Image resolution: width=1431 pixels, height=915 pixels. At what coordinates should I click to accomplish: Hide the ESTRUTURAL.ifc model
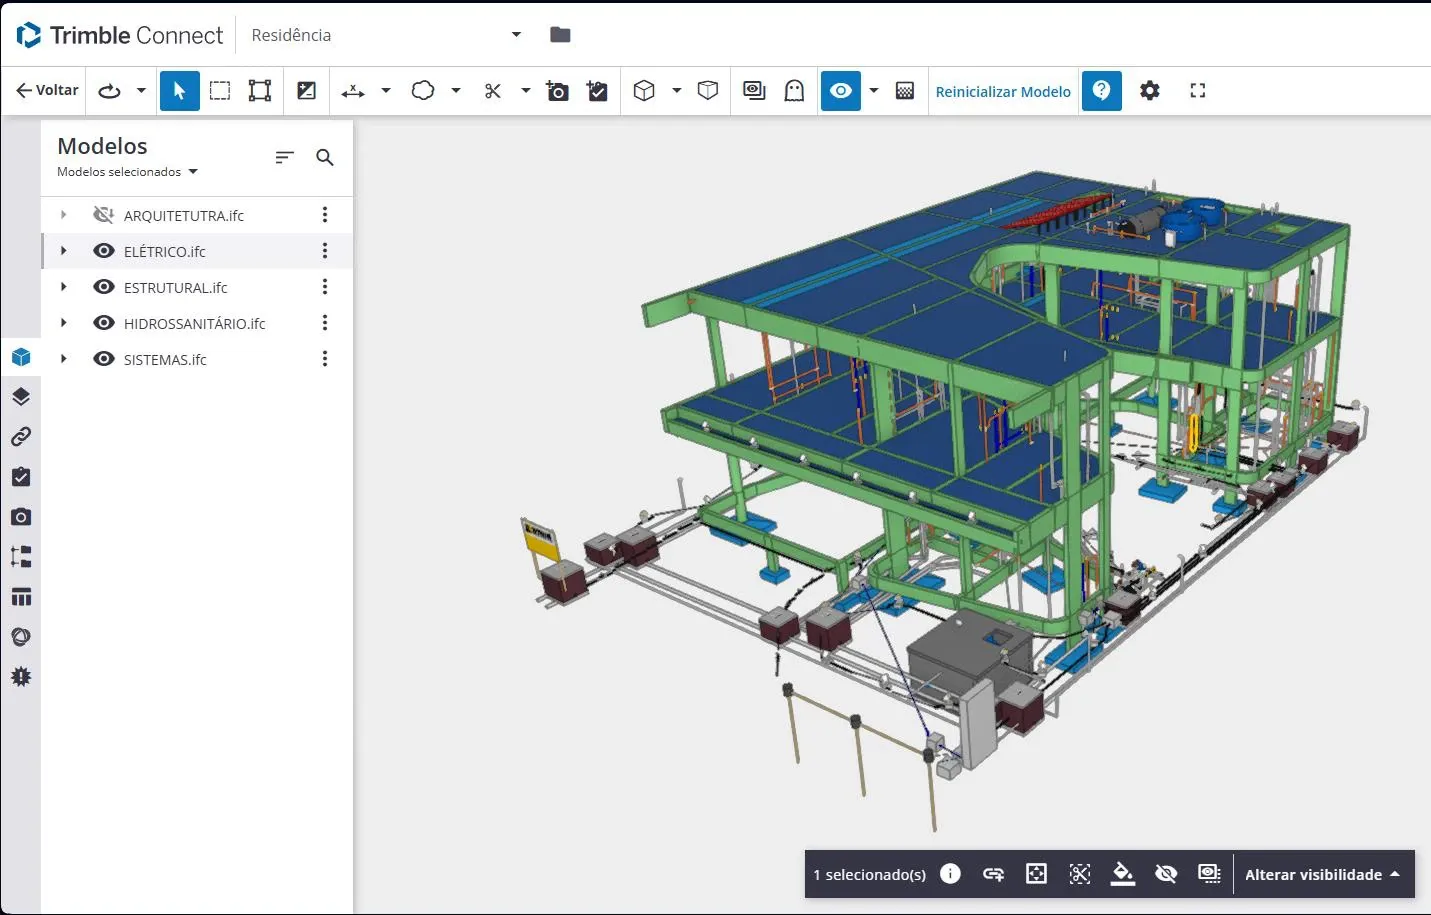tap(103, 287)
